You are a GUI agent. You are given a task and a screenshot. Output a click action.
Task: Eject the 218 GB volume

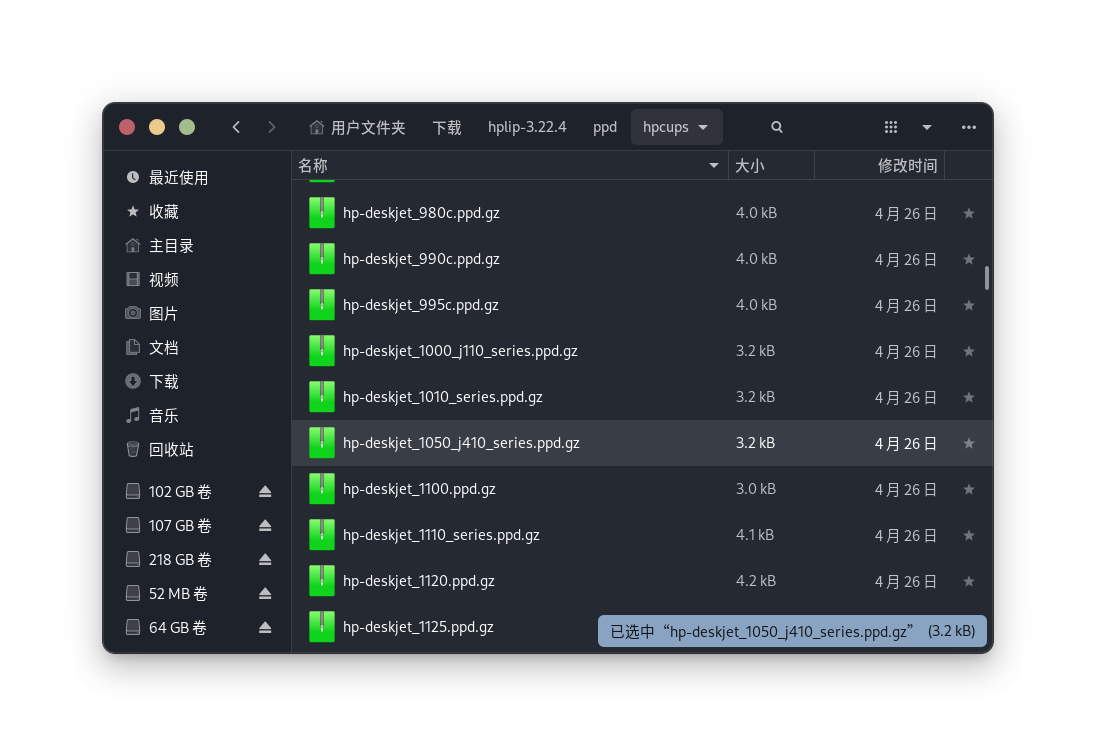coord(265,560)
